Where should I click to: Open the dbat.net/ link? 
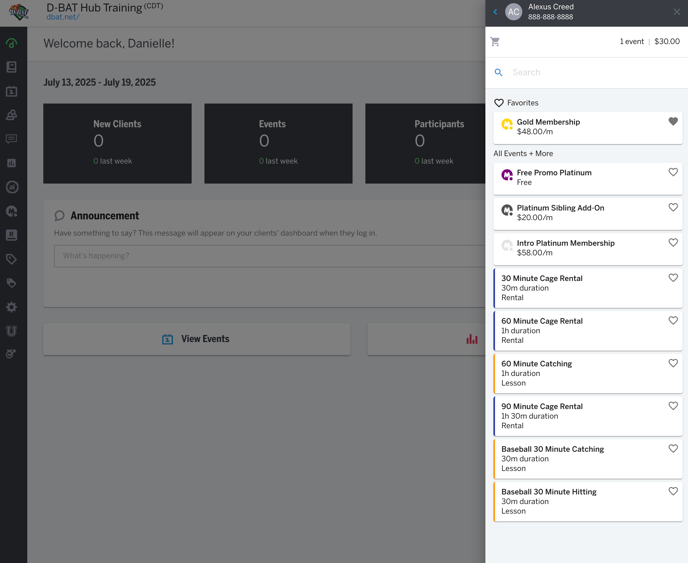63,17
